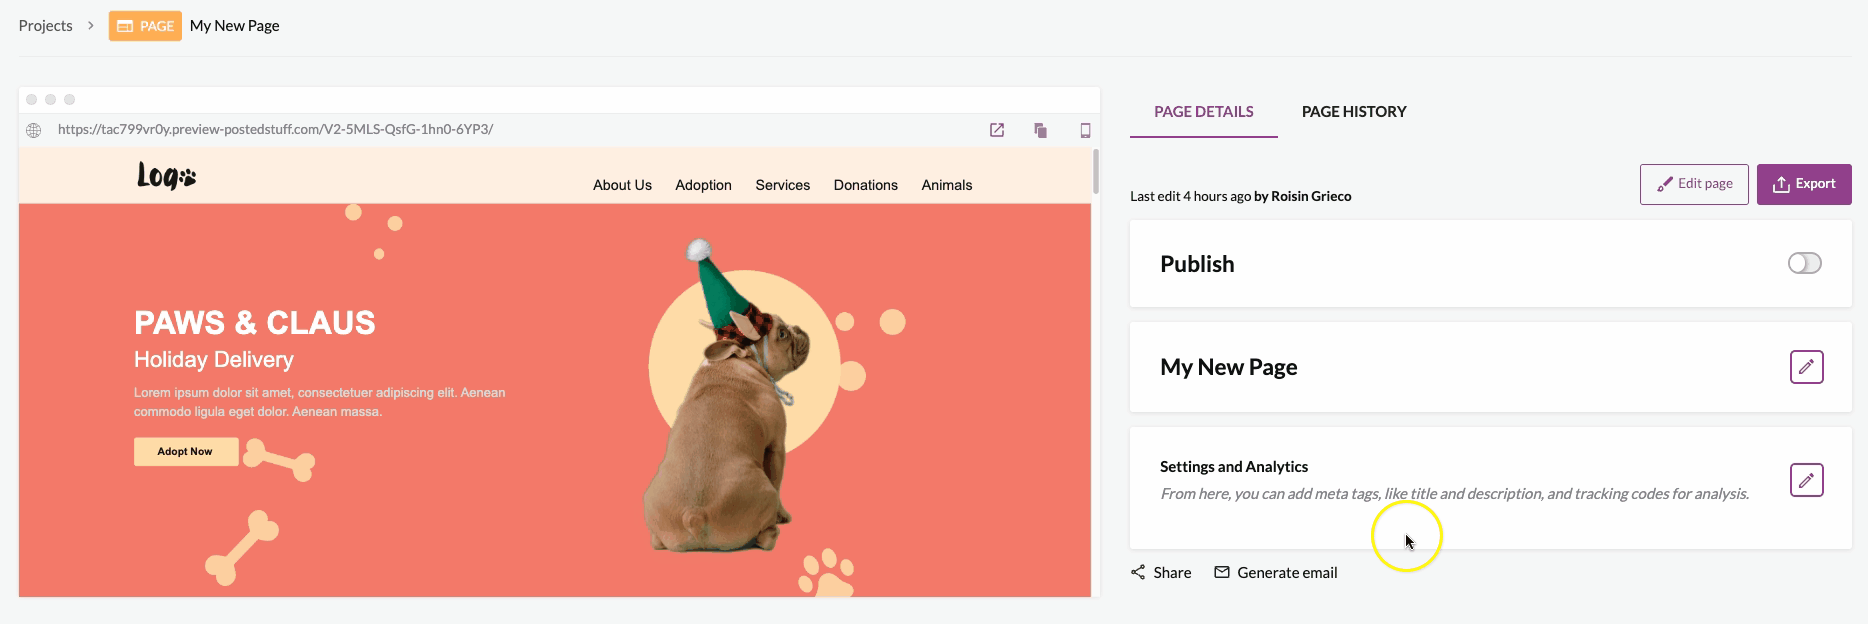Open Animals in preview navigation

pyautogui.click(x=947, y=185)
